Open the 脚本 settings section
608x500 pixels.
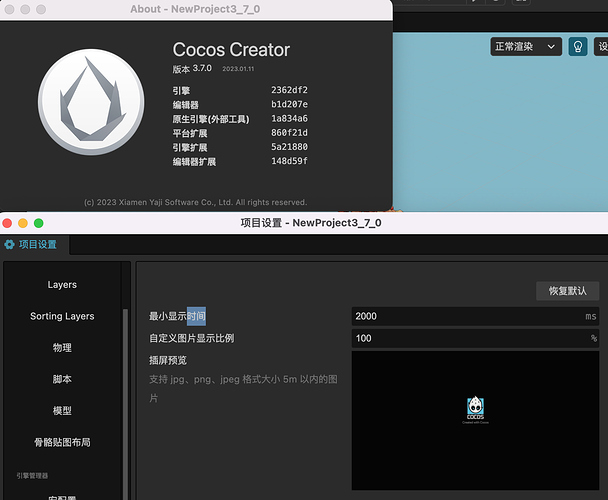point(62,379)
